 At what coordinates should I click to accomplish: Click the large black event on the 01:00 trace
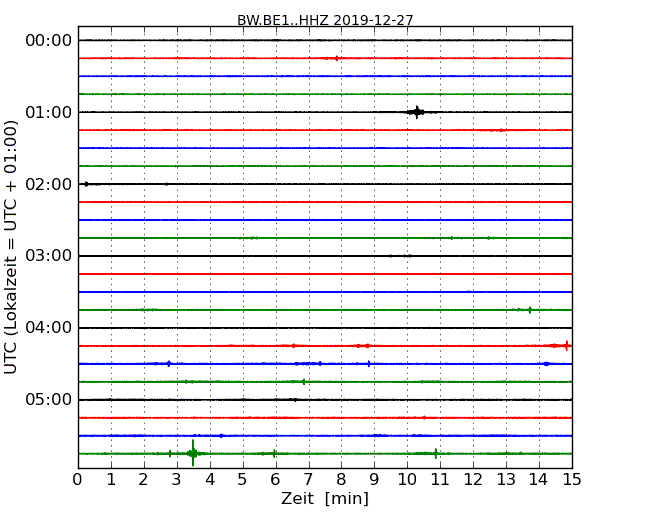coord(417,112)
